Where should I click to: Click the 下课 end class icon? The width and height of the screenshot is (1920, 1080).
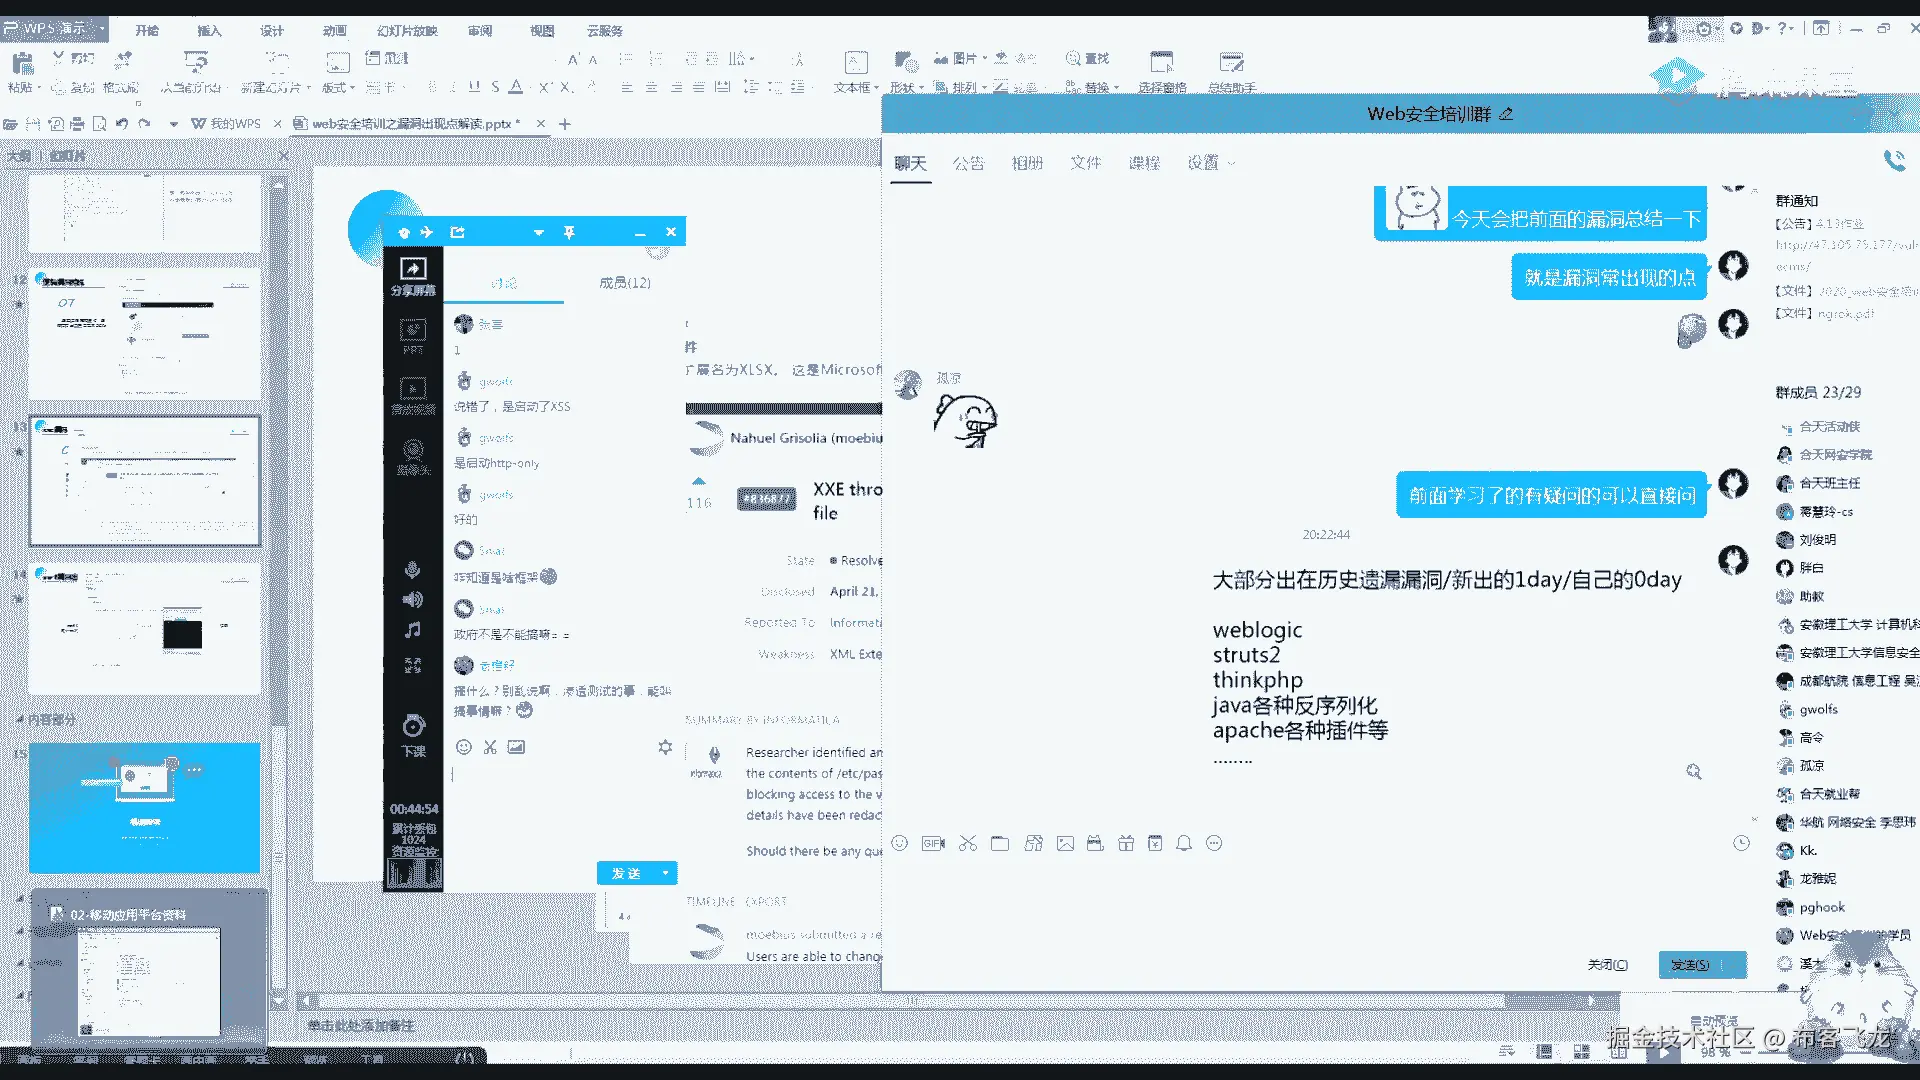[413, 728]
